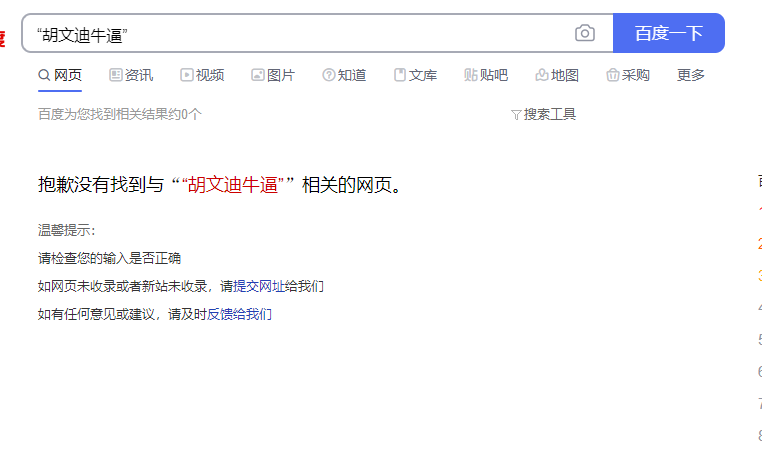Open the 文库 tab
The height and width of the screenshot is (450, 762).
415,75
